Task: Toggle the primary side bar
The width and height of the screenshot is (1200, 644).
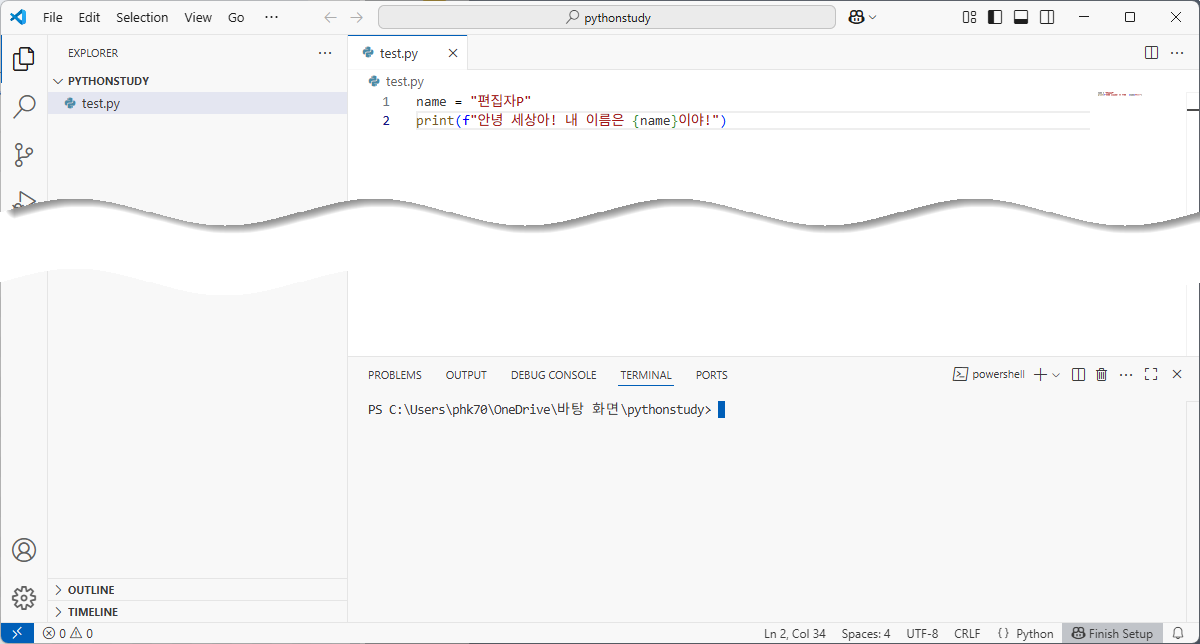Action: tap(995, 17)
